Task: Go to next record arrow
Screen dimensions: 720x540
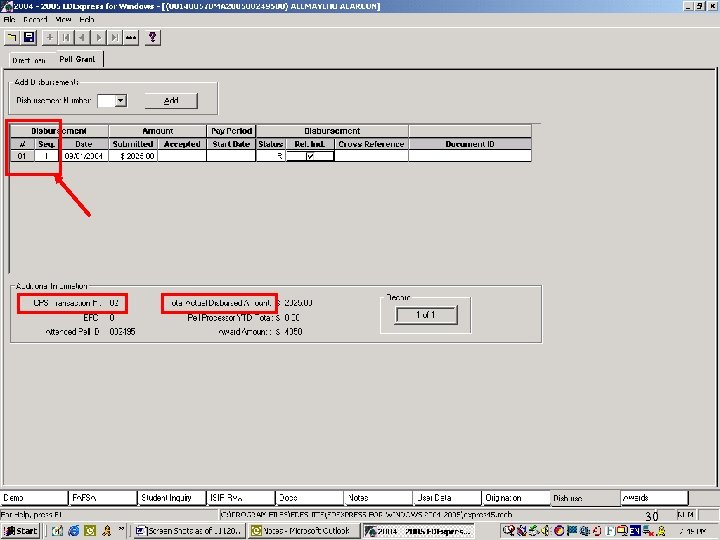Action: click(x=99, y=38)
